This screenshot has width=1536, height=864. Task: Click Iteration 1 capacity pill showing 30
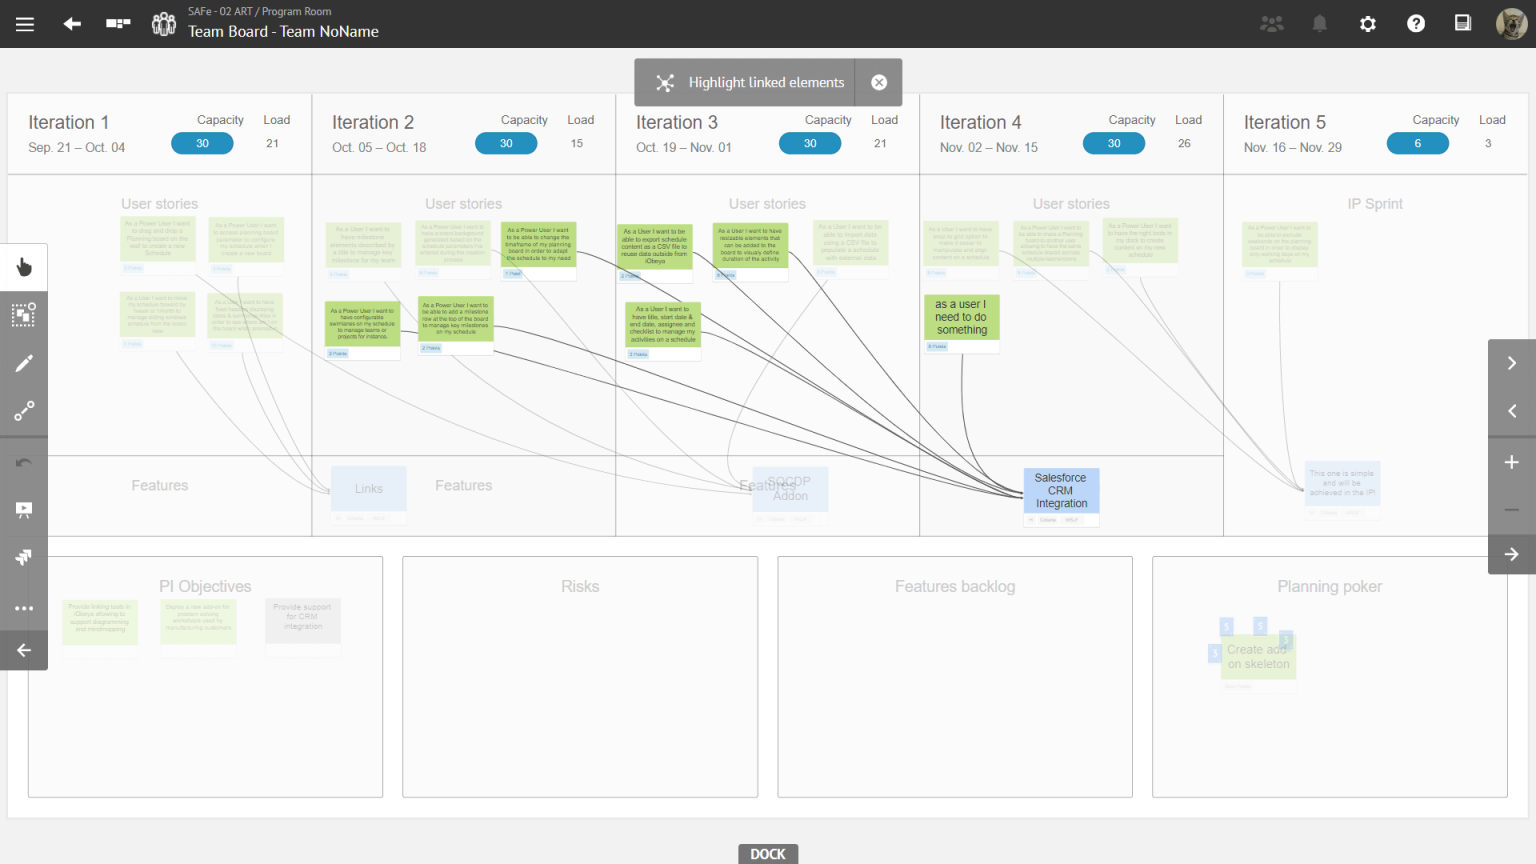click(x=202, y=143)
